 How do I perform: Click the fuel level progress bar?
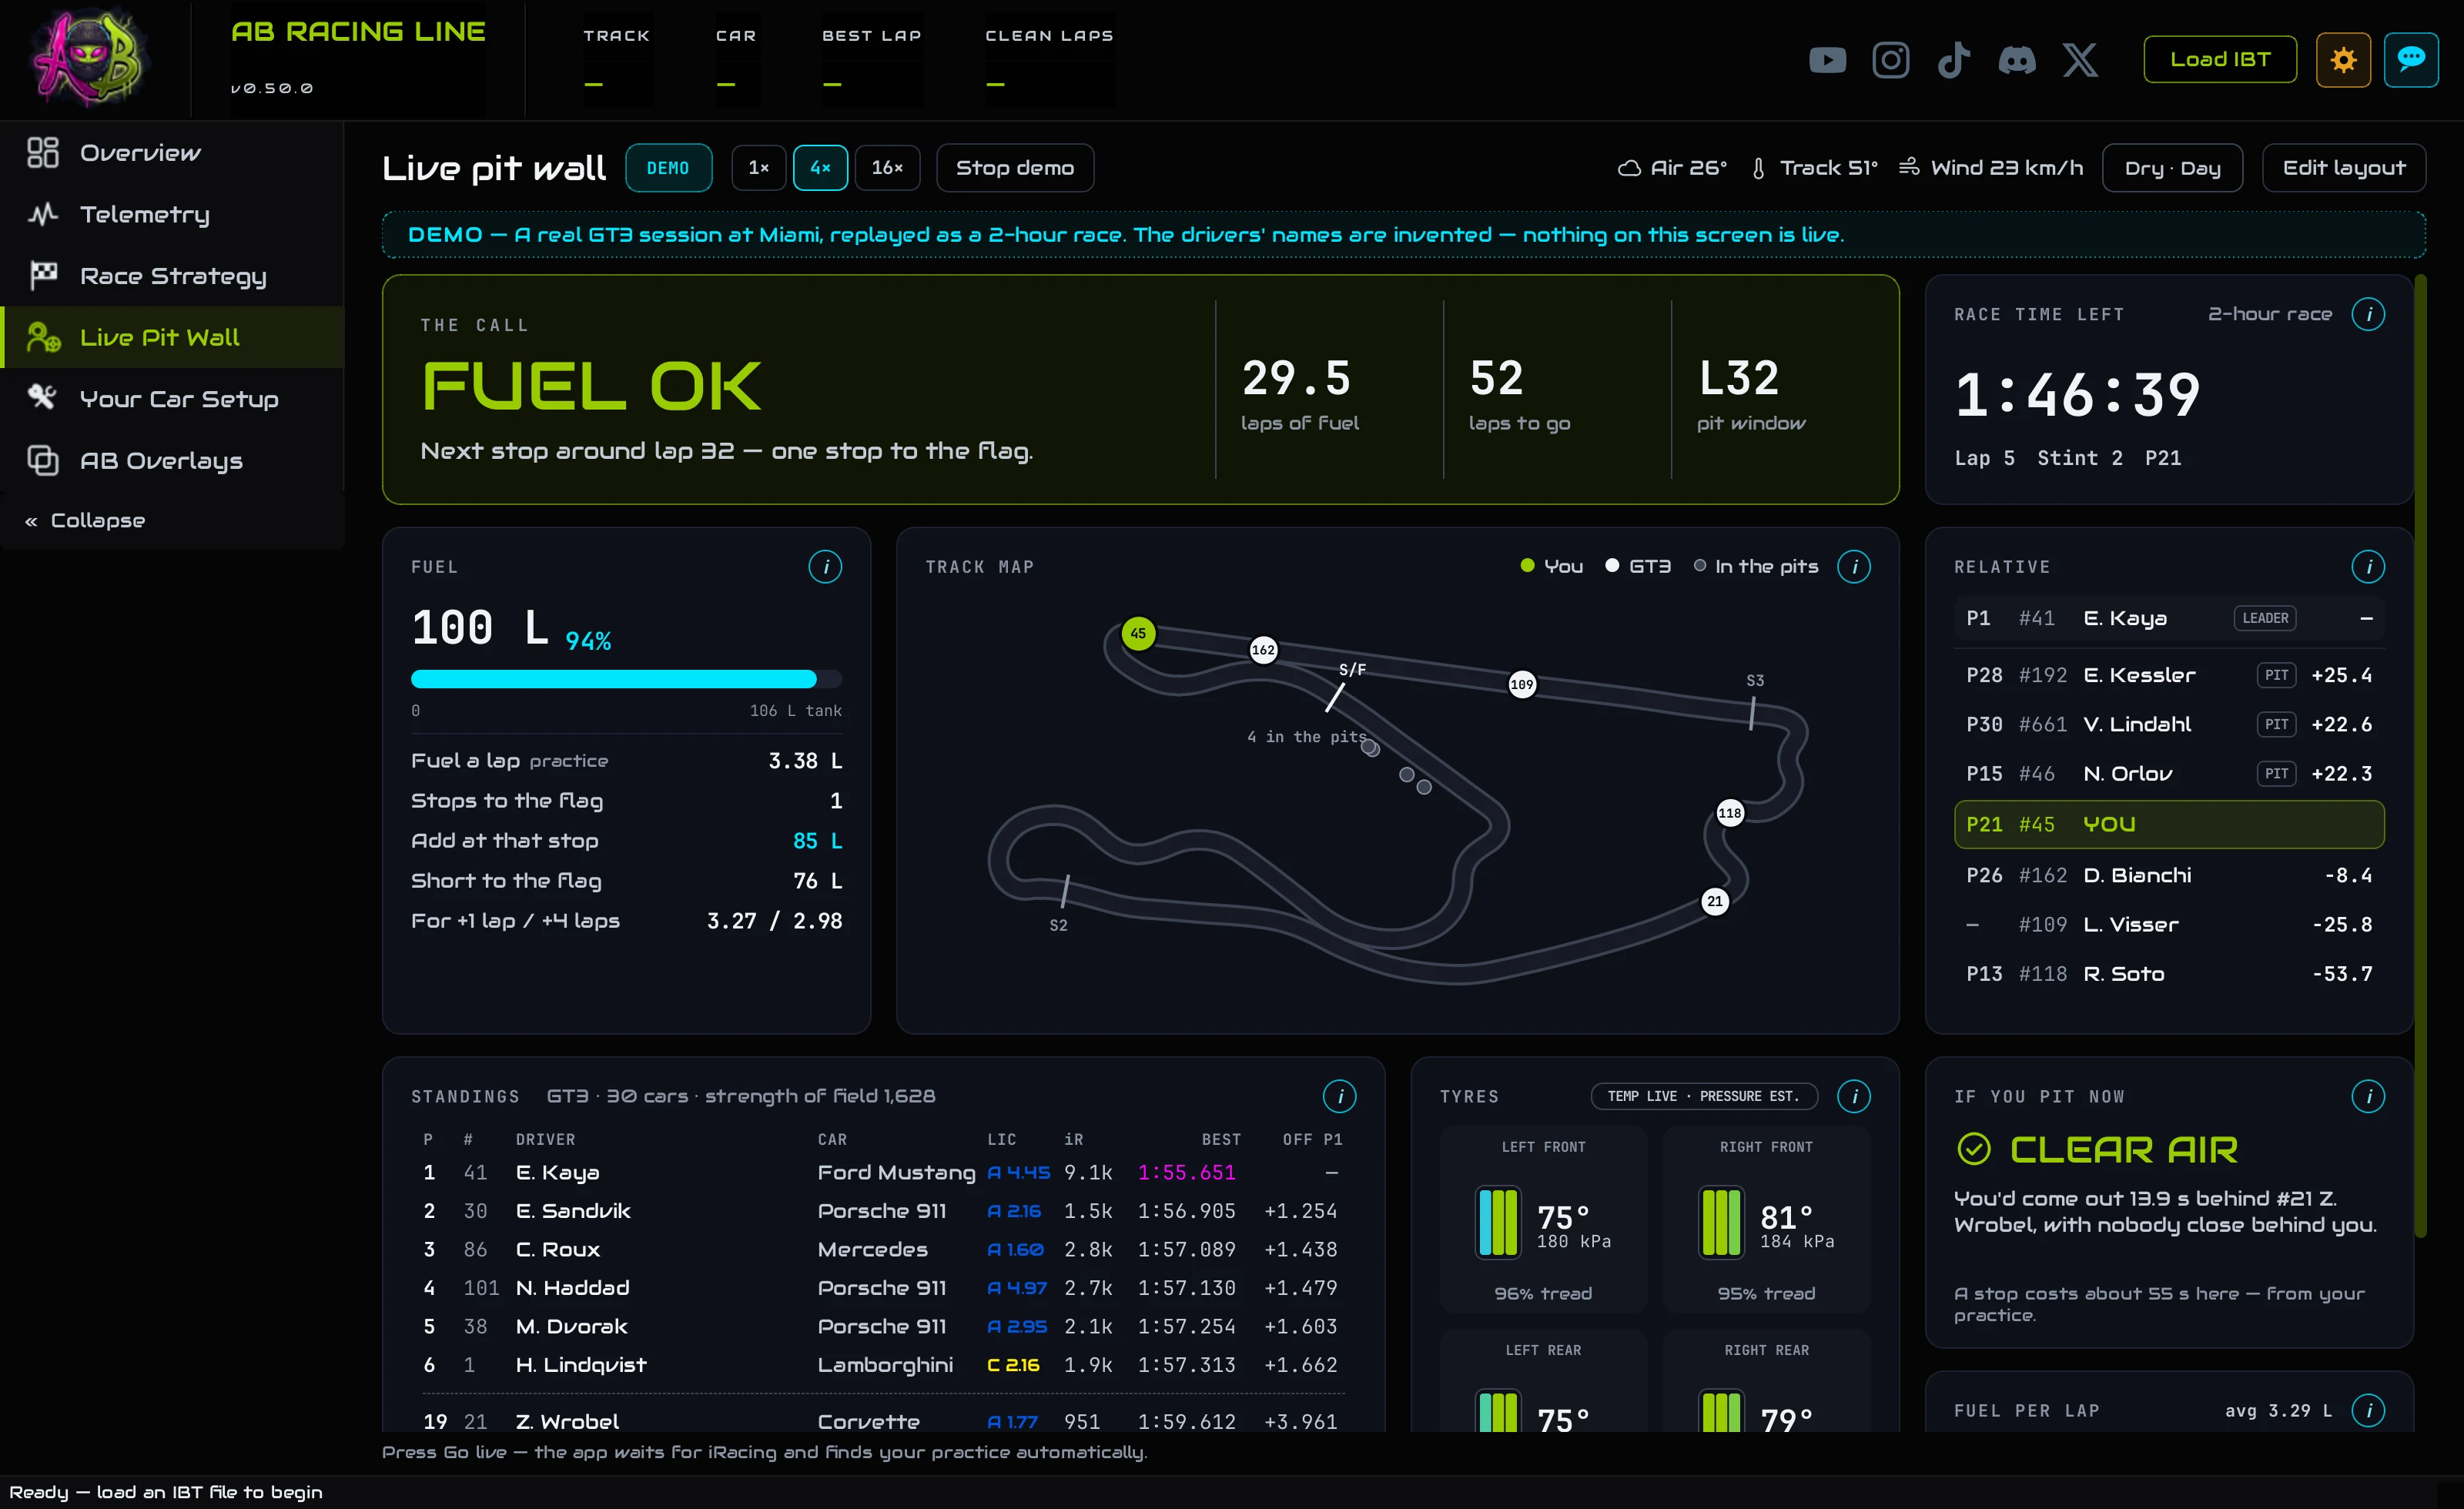[626, 679]
